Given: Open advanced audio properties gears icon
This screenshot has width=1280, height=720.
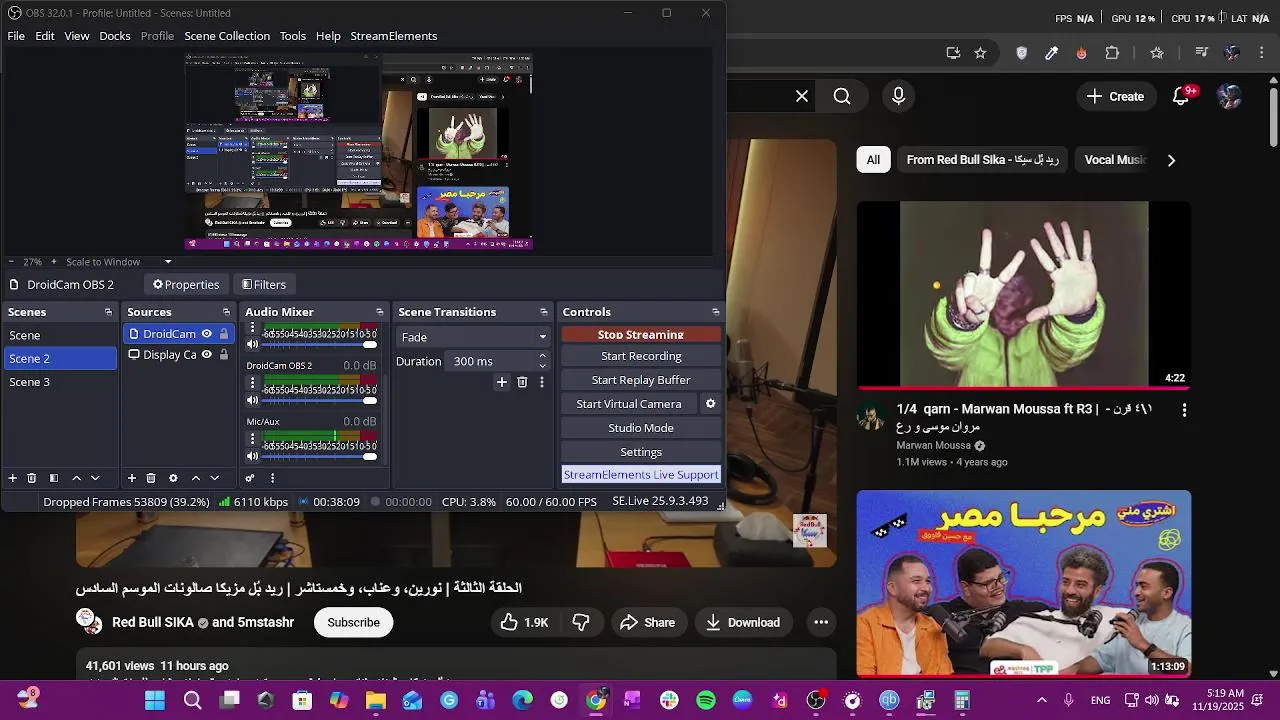Looking at the screenshot, I should tap(250, 478).
